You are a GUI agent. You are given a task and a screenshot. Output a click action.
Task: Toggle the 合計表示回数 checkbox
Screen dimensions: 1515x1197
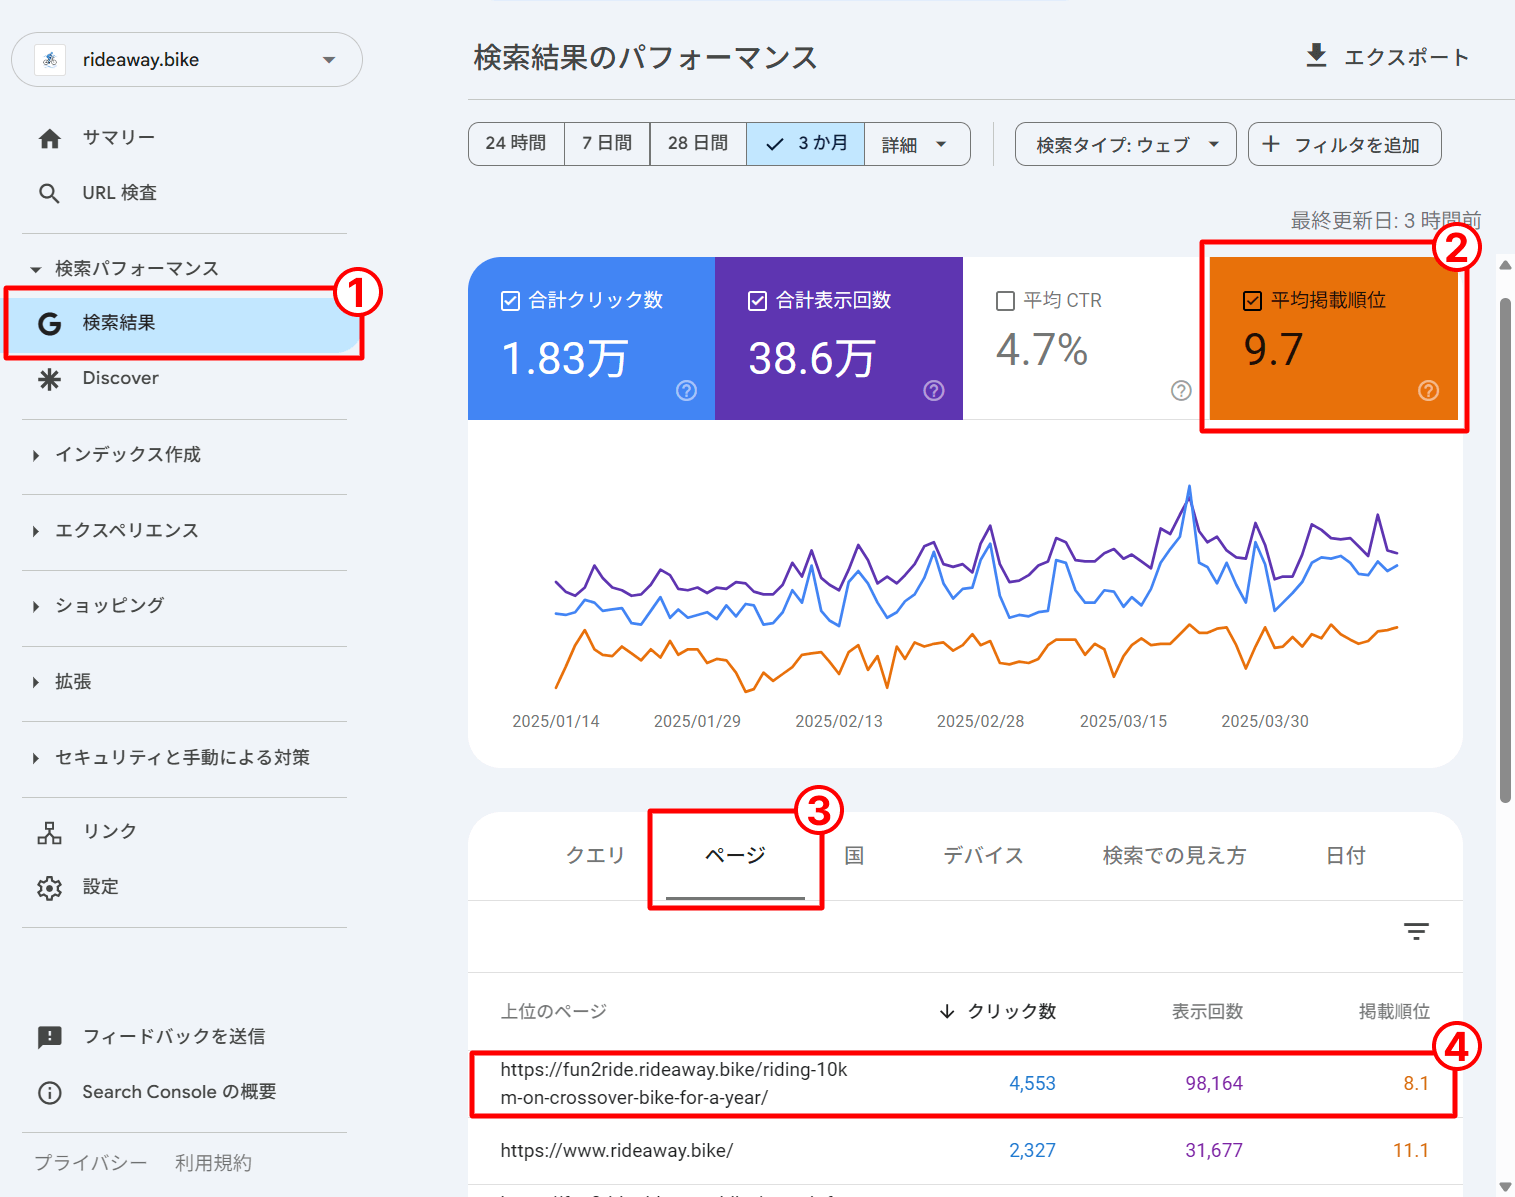758,301
